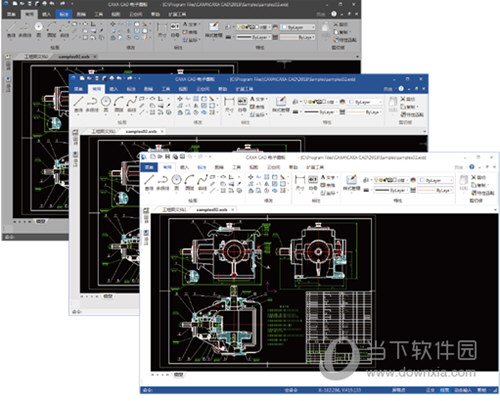Switch to the Annotation ribbon tab in the front window
Image resolution: width=500 pixels, height=401 pixels.
coord(202,167)
